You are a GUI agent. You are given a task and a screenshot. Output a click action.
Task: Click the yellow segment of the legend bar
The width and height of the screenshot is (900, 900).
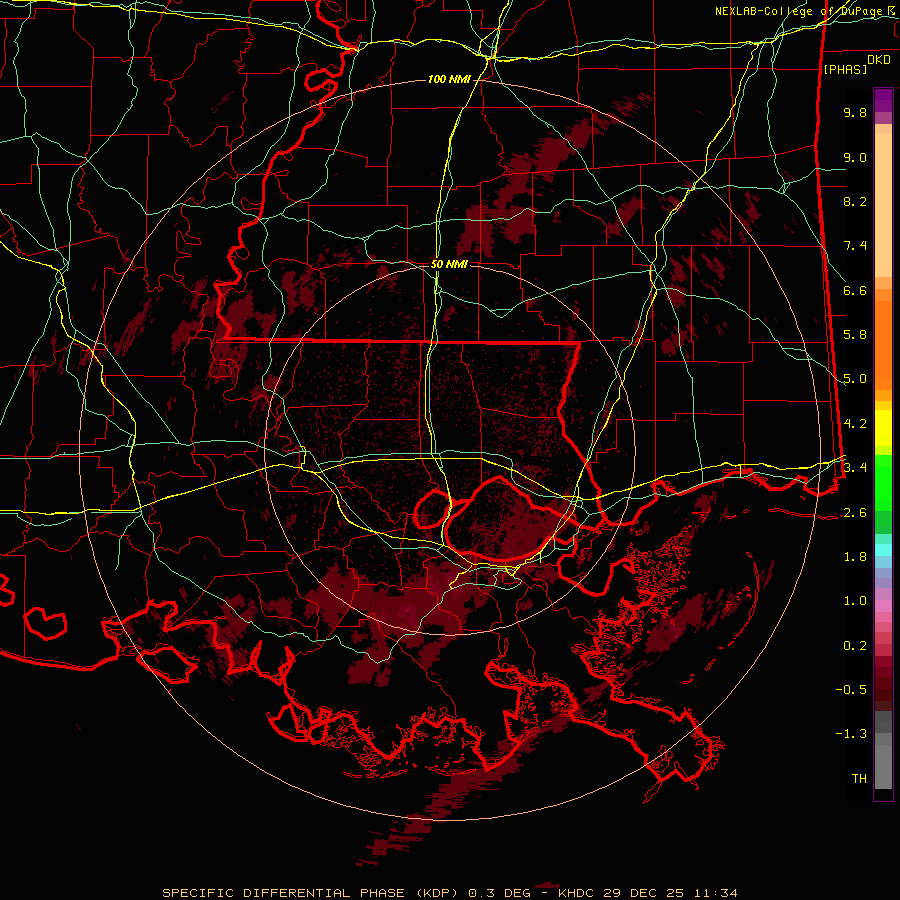[x=883, y=428]
